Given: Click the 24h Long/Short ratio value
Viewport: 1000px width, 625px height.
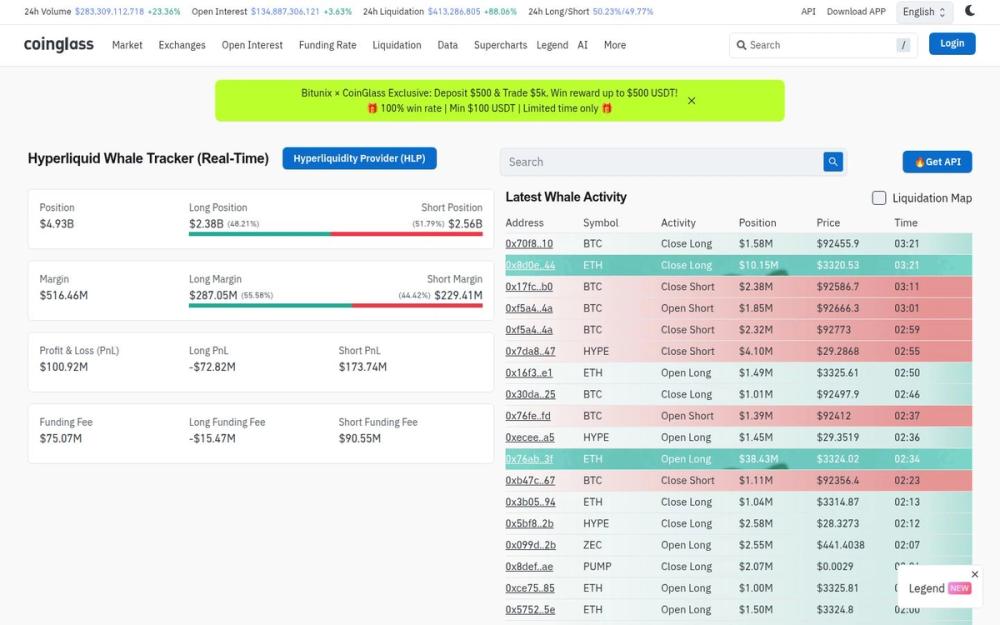Looking at the screenshot, I should coord(622,11).
